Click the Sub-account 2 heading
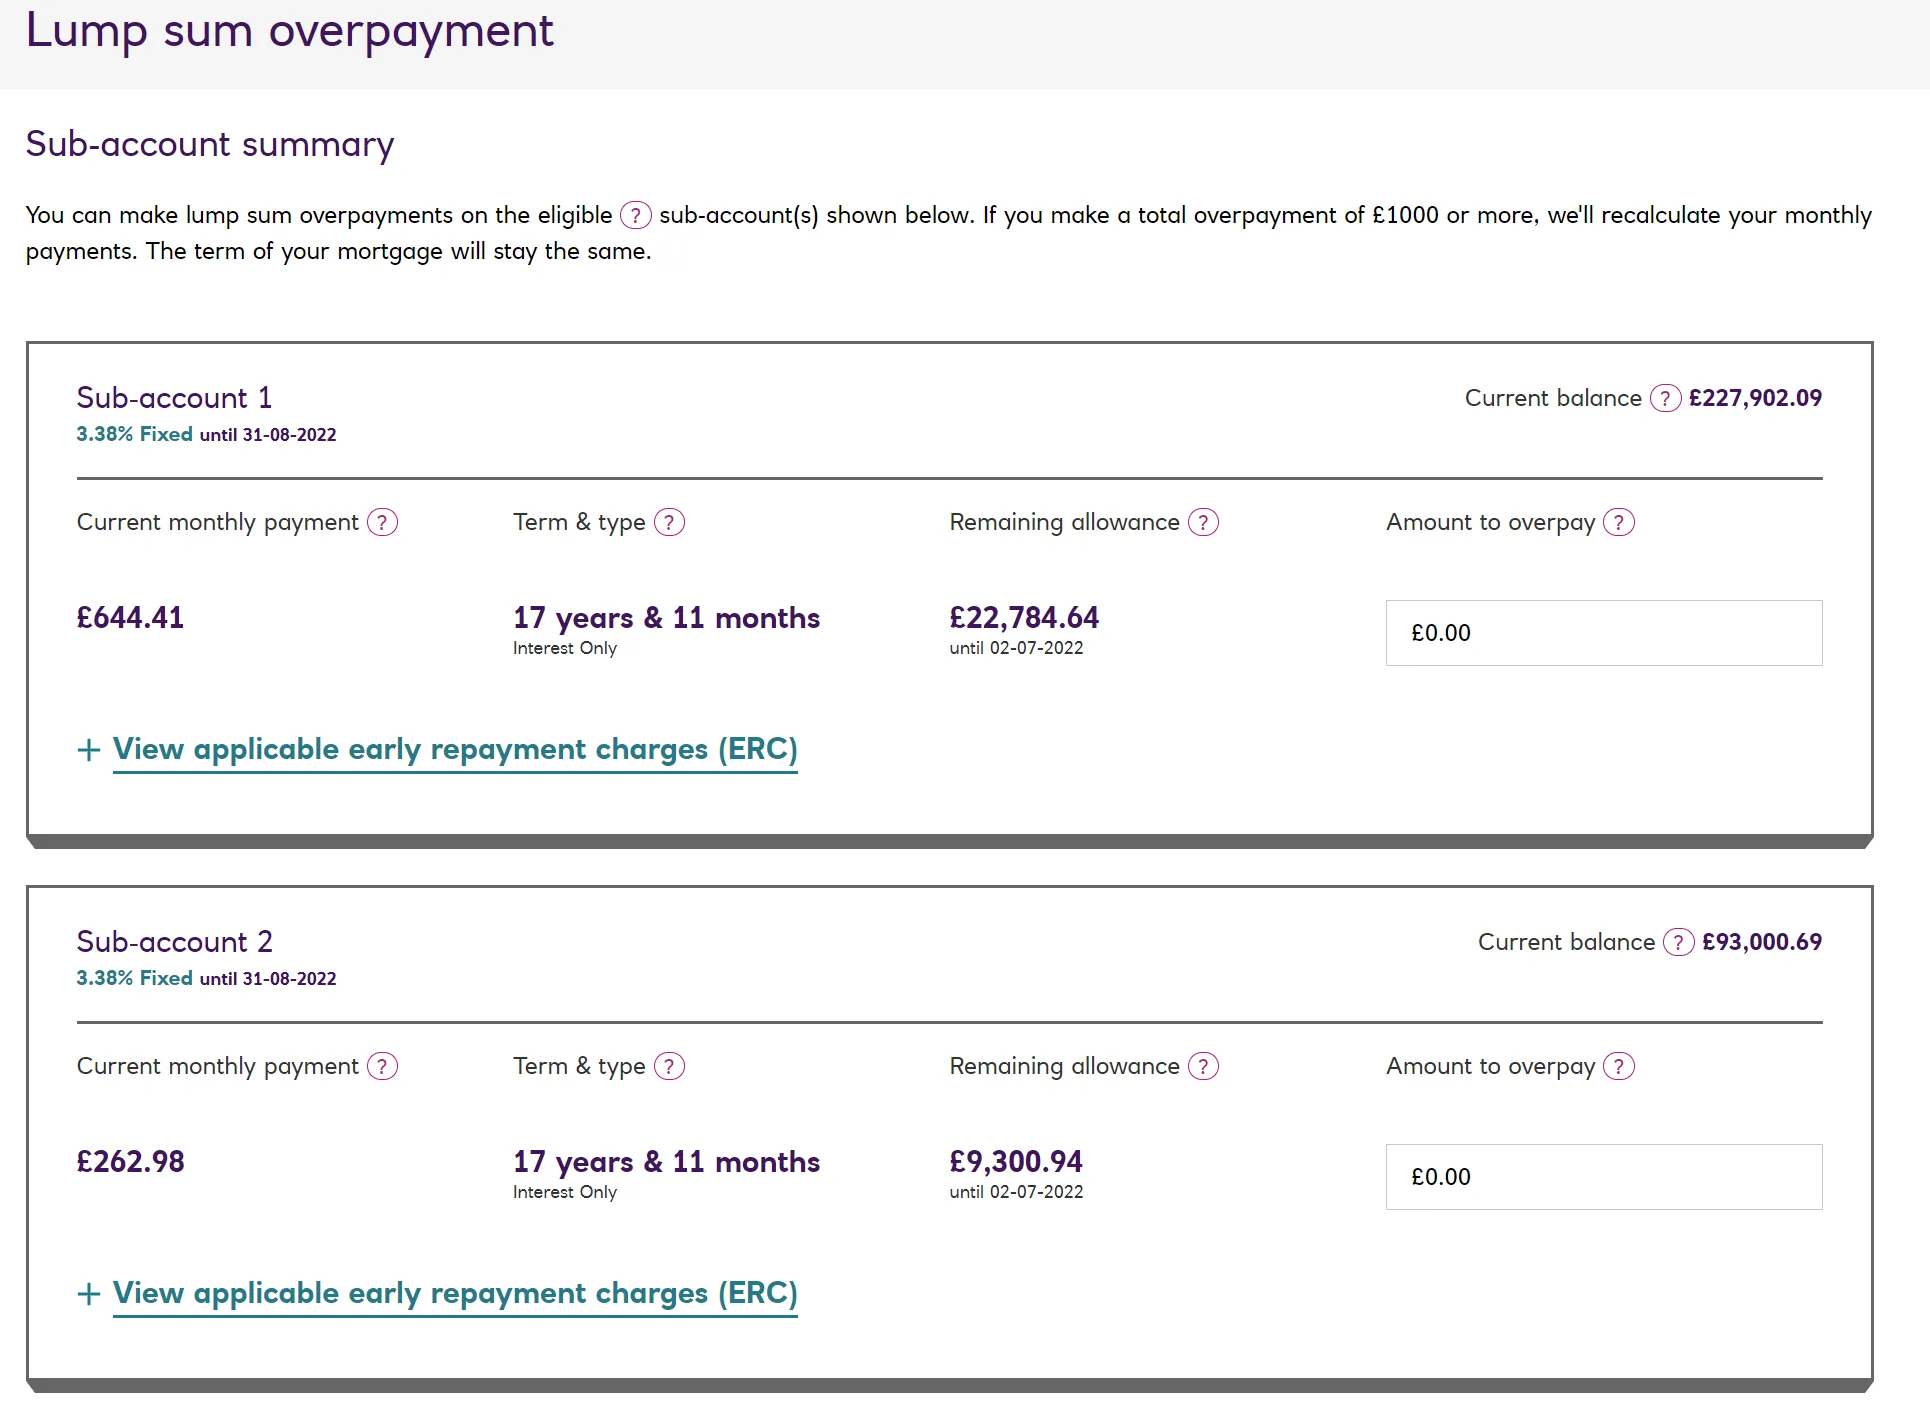The height and width of the screenshot is (1426, 1930). pyautogui.click(x=174, y=942)
